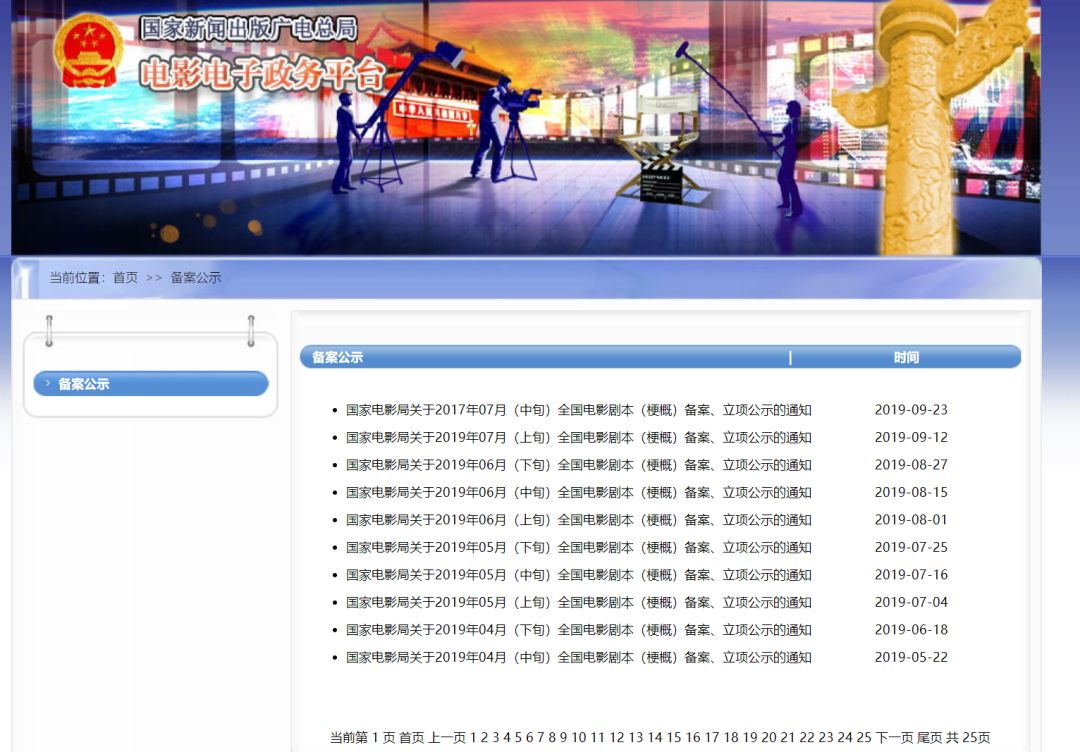This screenshot has width=1080, height=752.
Task: Open the 2019年06月（上旬）notice link
Action: click(x=579, y=520)
